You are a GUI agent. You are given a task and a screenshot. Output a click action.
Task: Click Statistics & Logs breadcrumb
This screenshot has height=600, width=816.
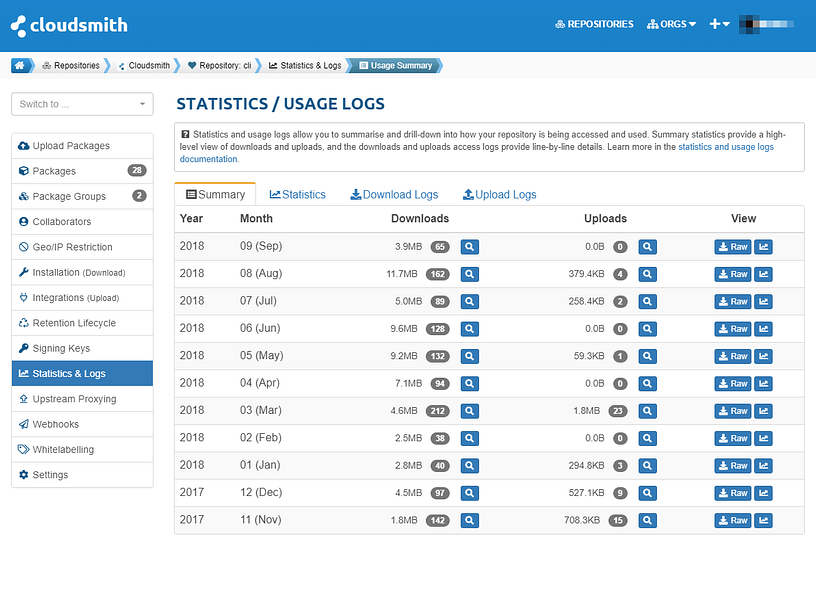pyautogui.click(x=305, y=66)
